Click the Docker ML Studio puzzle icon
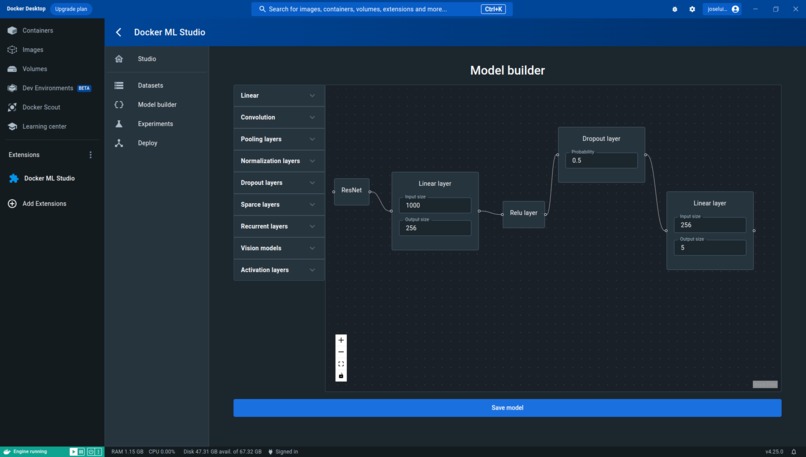 [x=14, y=178]
